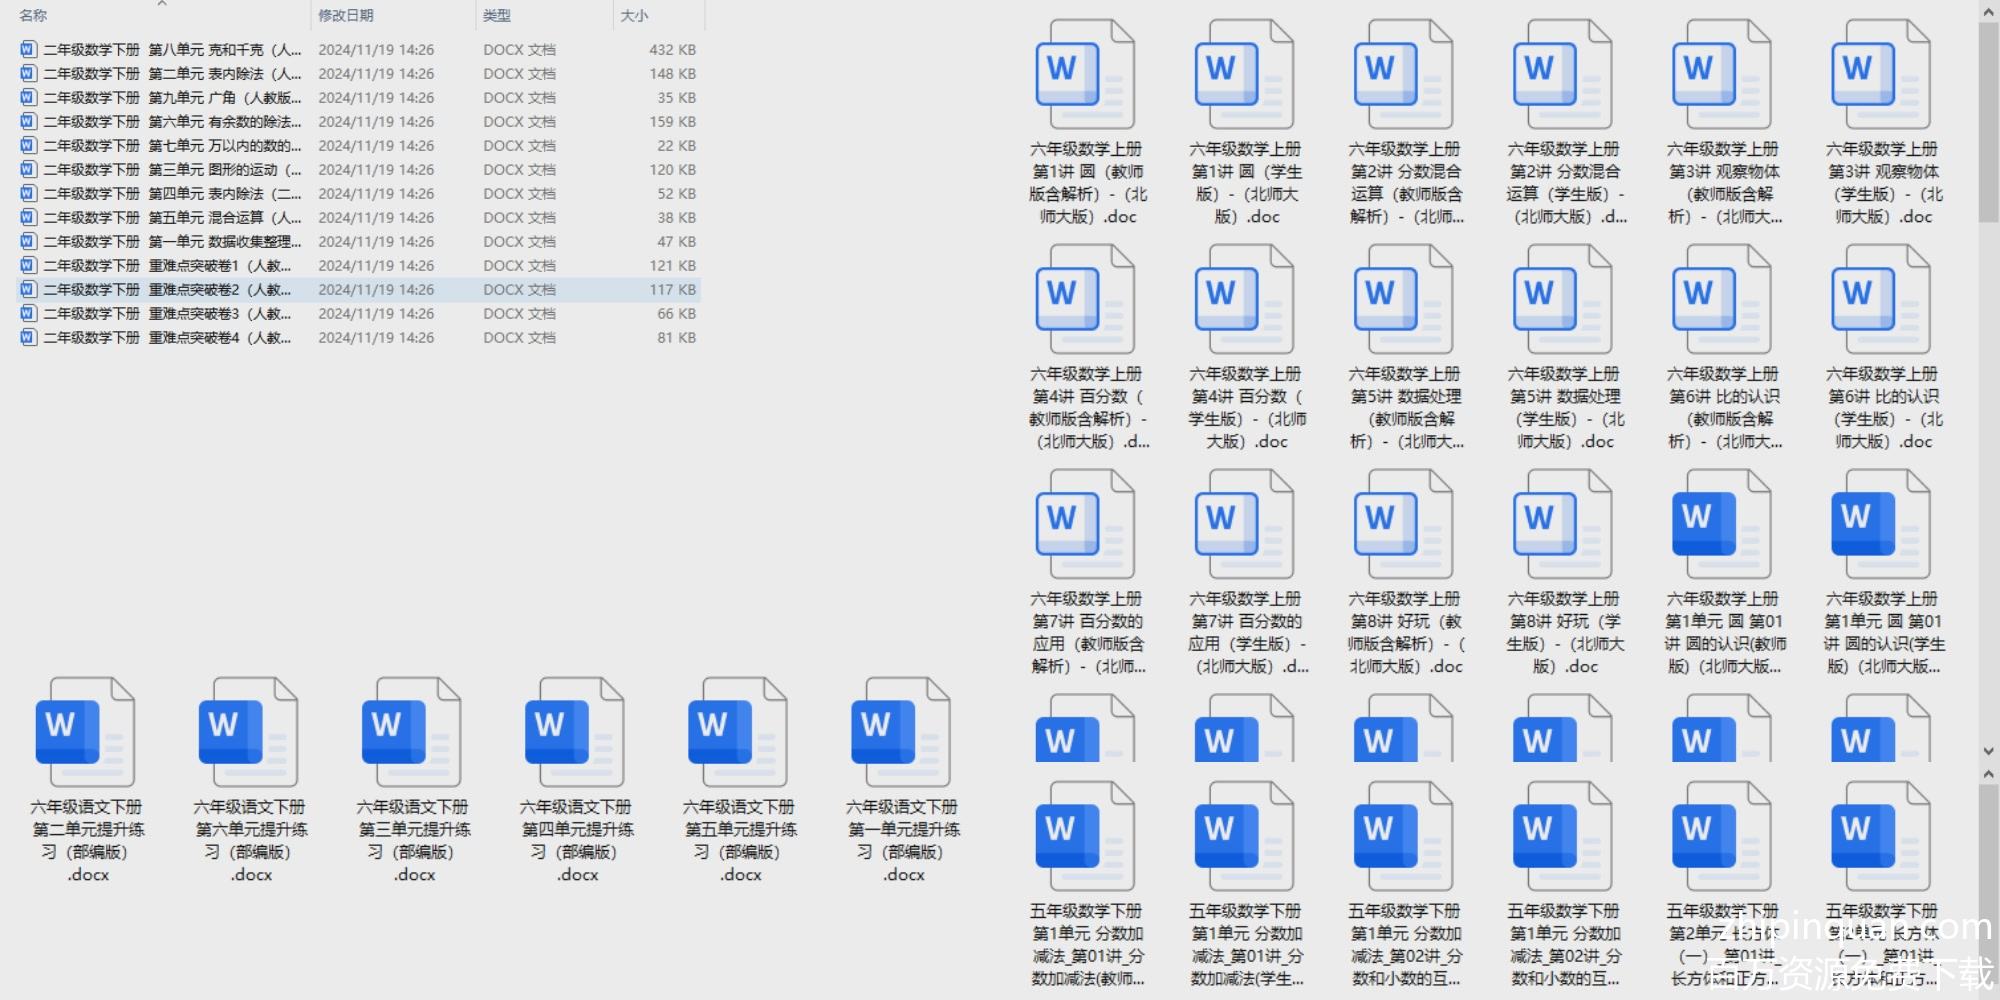The height and width of the screenshot is (1000, 2000).
Task: Sort files by 大小 column header
Action: click(634, 16)
